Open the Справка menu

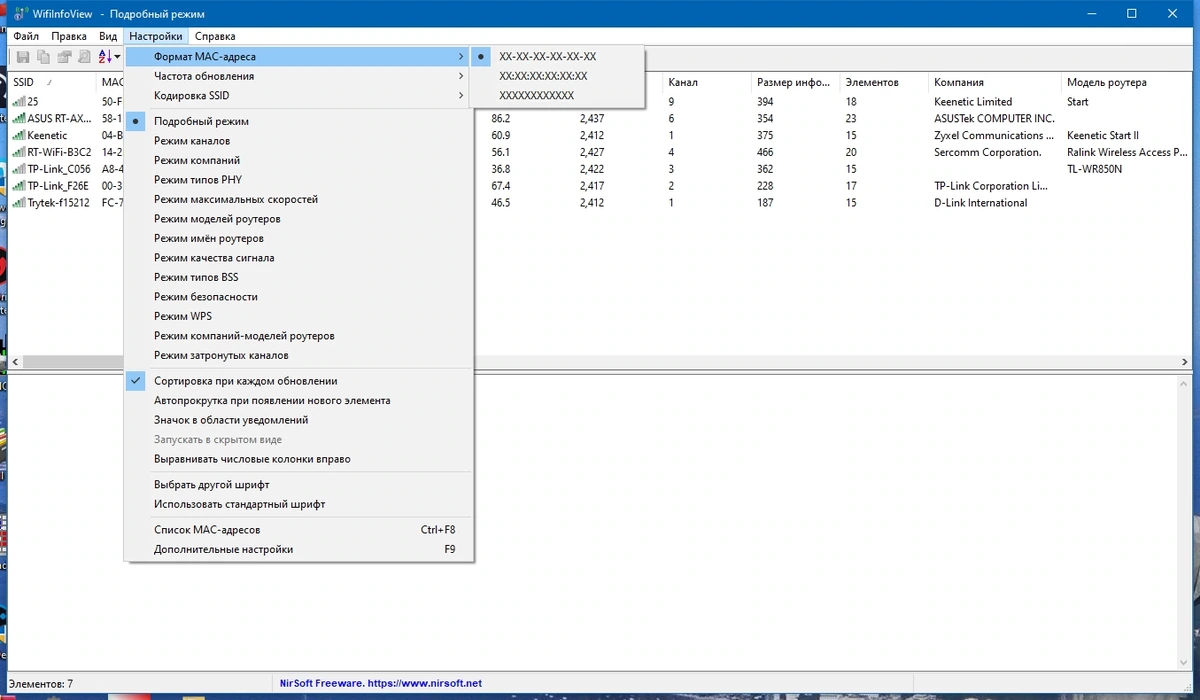[215, 36]
